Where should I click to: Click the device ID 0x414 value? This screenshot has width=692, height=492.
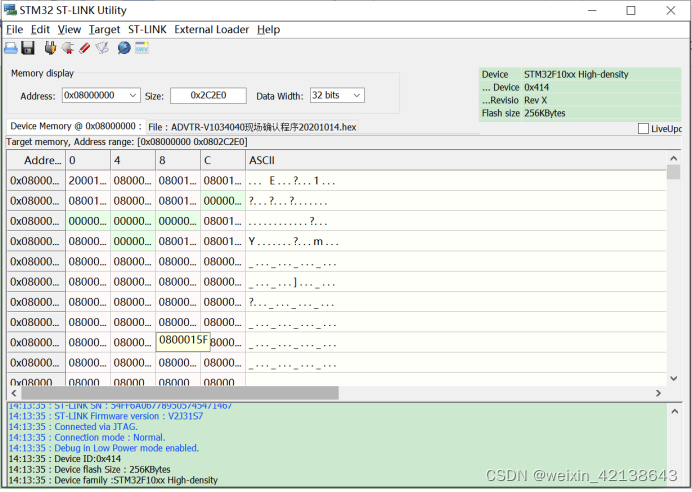point(536,87)
